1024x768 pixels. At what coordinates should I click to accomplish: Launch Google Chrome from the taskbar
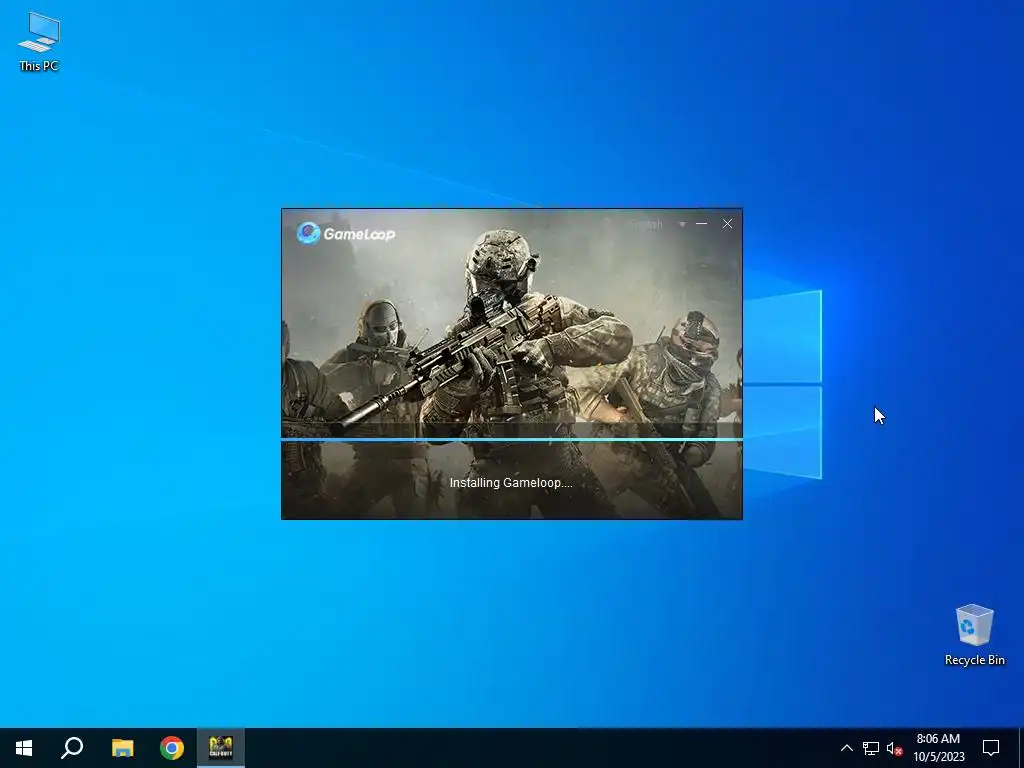coord(172,748)
